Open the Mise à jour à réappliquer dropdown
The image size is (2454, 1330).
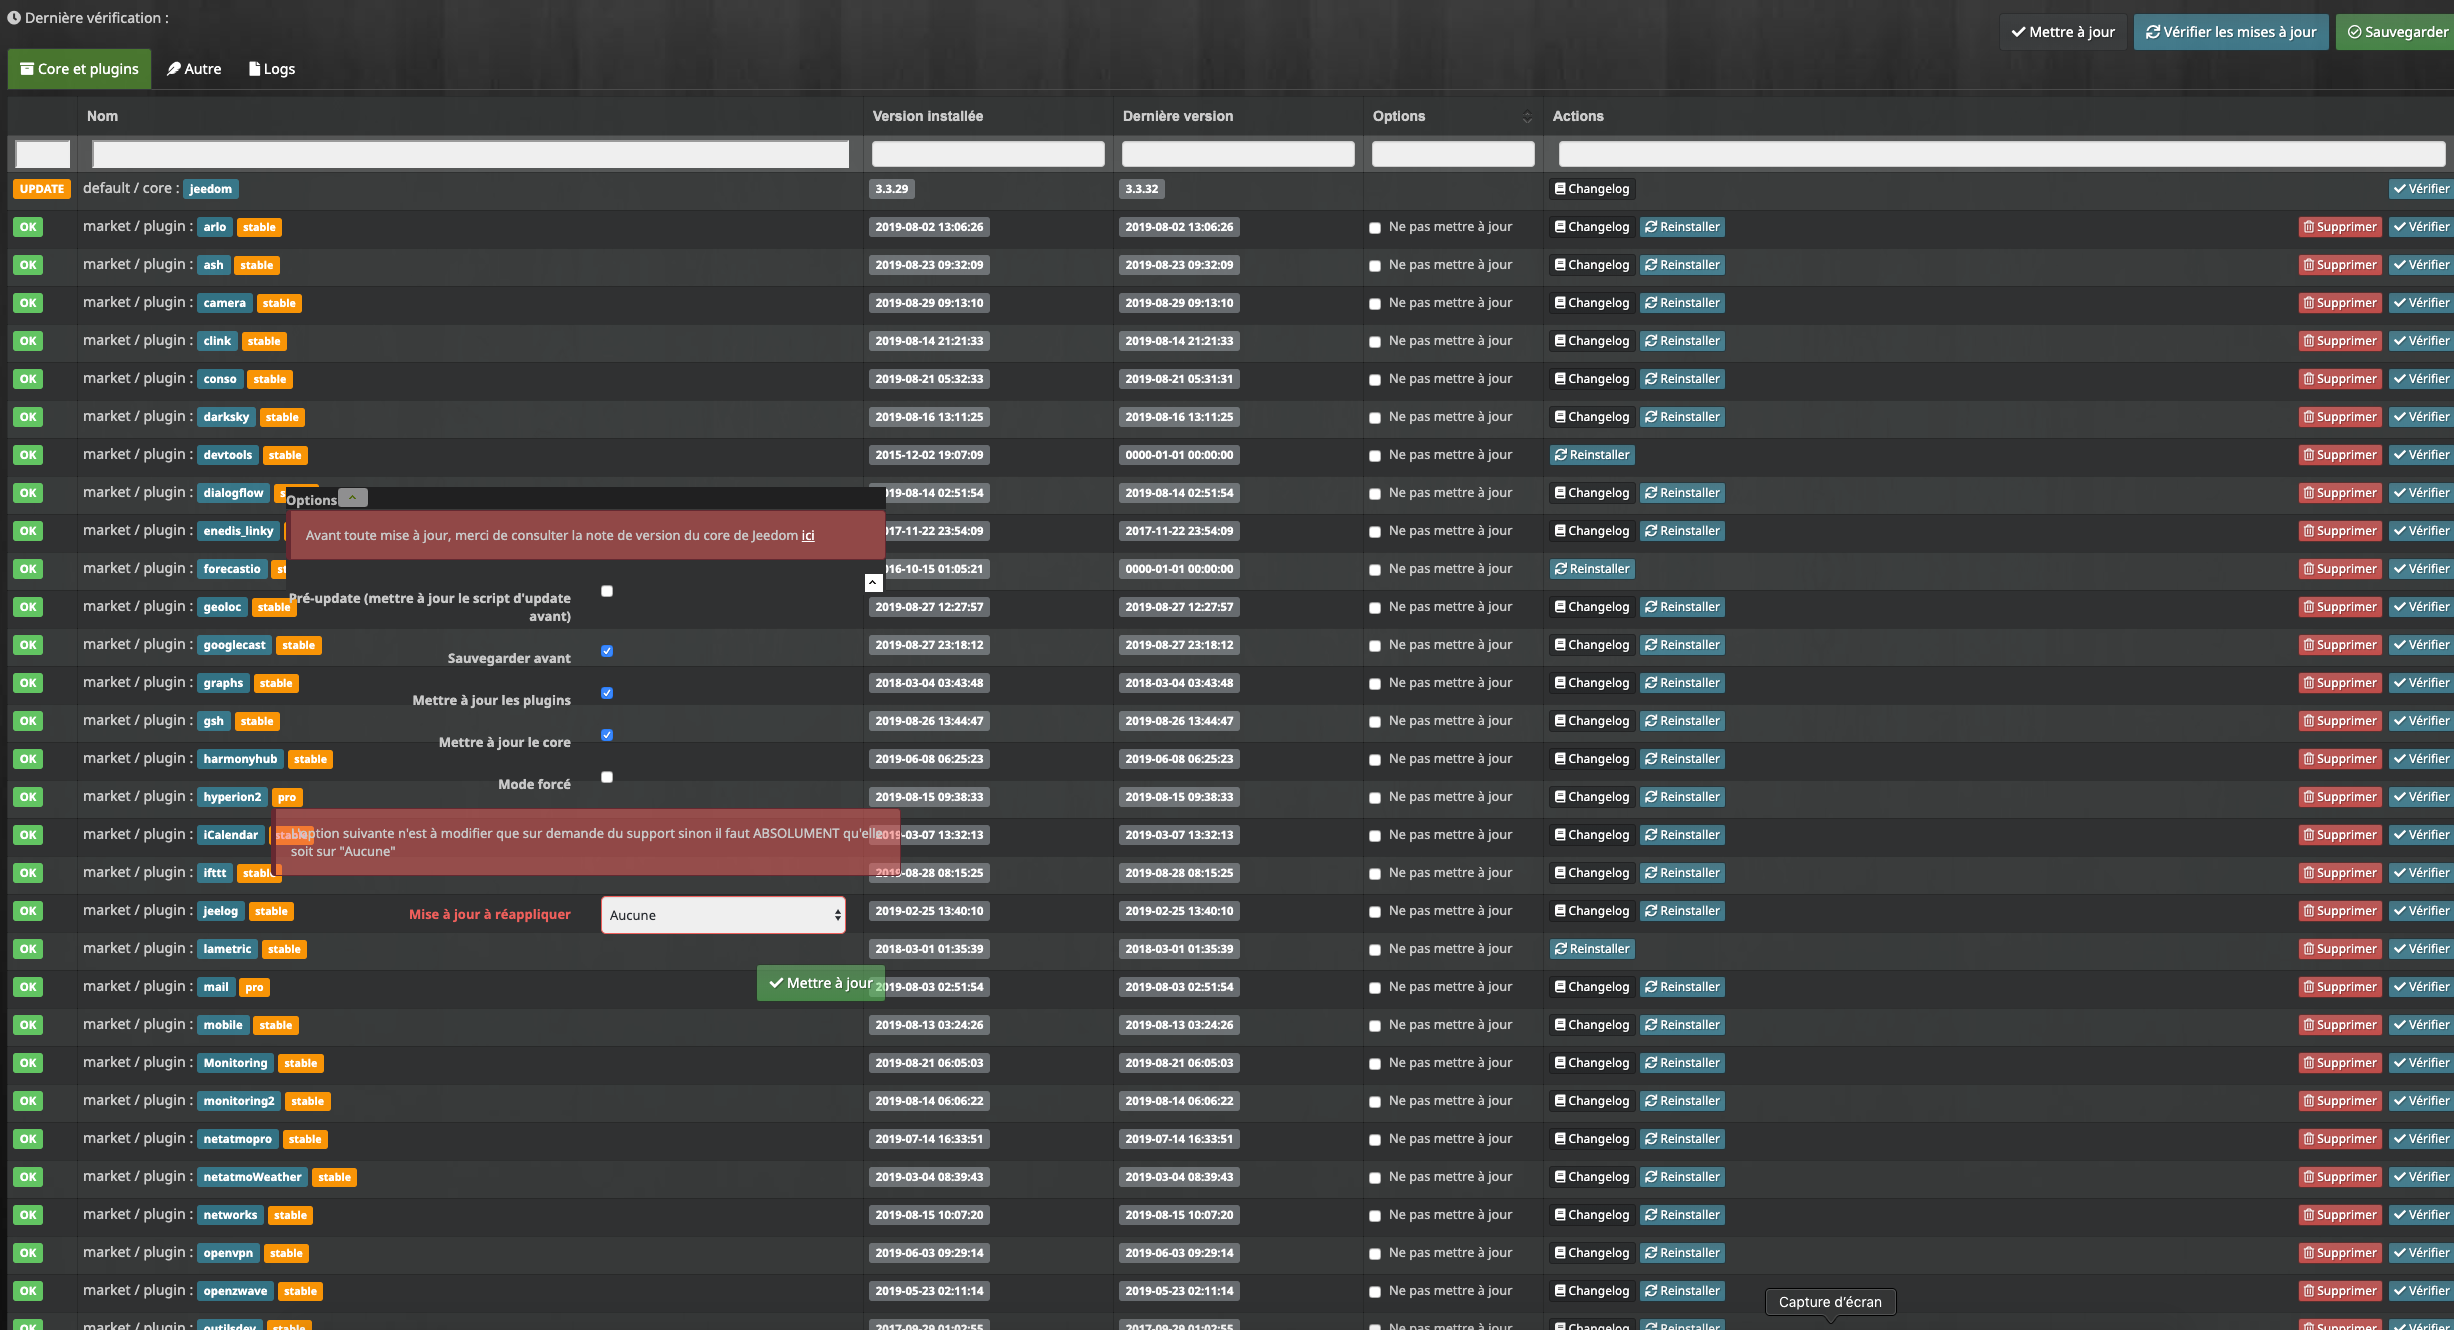click(723, 915)
